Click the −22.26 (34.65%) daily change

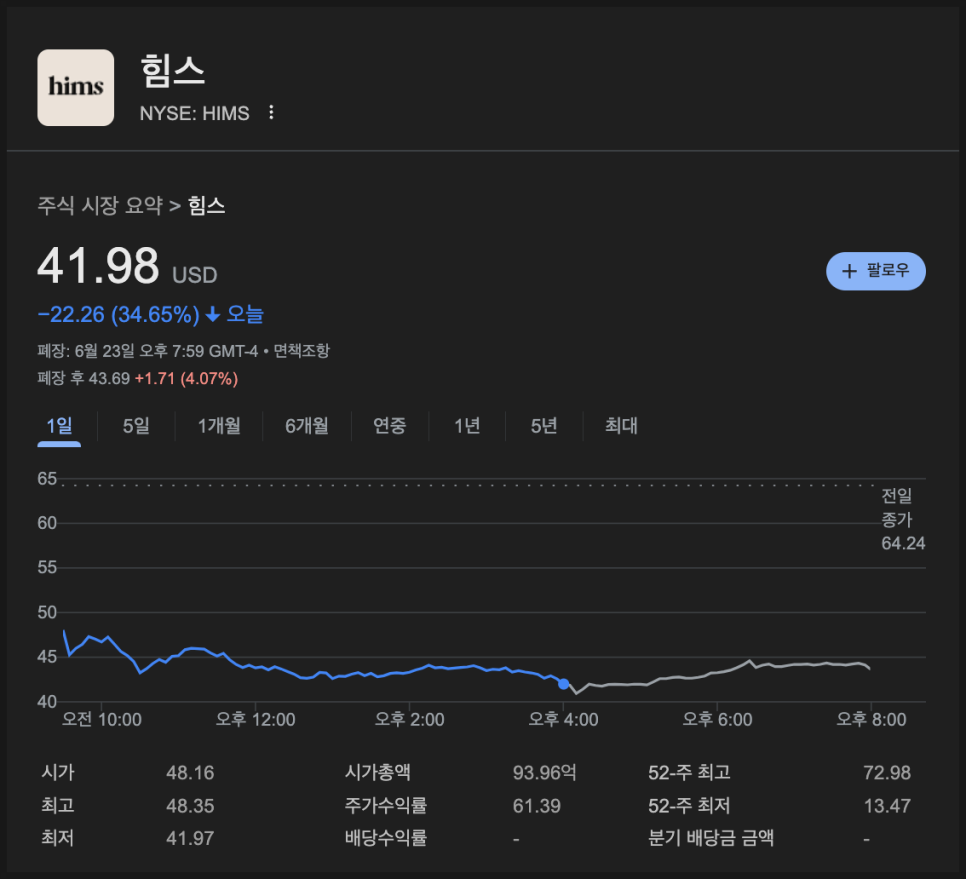click(x=118, y=315)
